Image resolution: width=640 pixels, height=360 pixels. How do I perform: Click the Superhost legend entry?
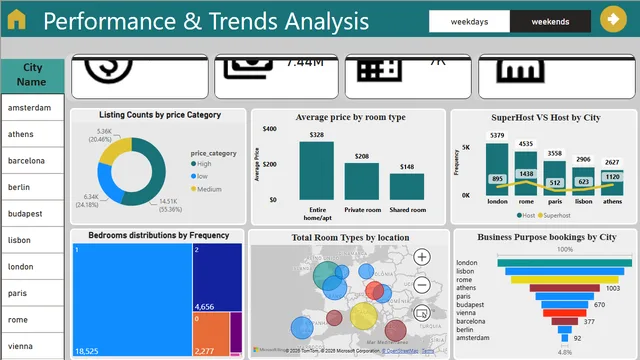click(554, 216)
